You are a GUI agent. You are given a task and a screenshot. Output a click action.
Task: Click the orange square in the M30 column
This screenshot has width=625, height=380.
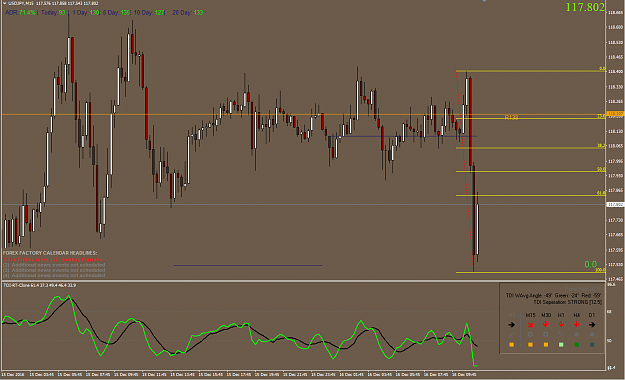(x=546, y=345)
